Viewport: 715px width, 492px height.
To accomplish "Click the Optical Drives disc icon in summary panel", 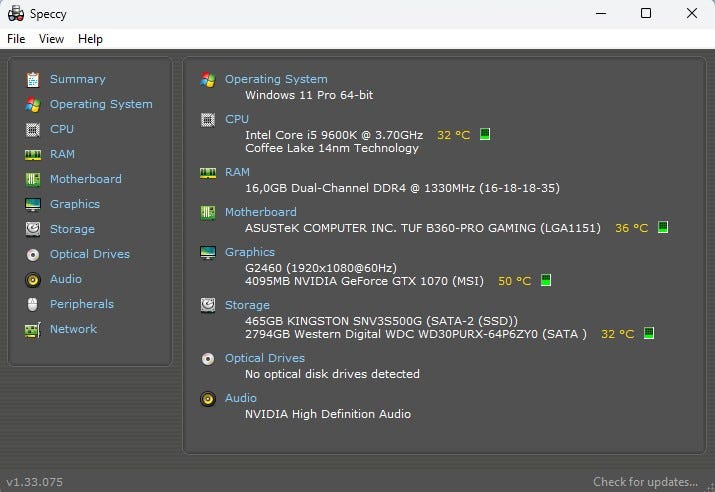I will 208,359.
